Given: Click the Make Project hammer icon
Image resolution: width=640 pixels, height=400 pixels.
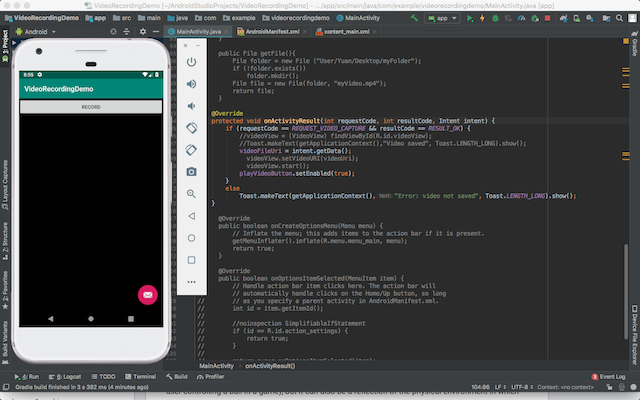Looking at the screenshot, I should (414, 18).
